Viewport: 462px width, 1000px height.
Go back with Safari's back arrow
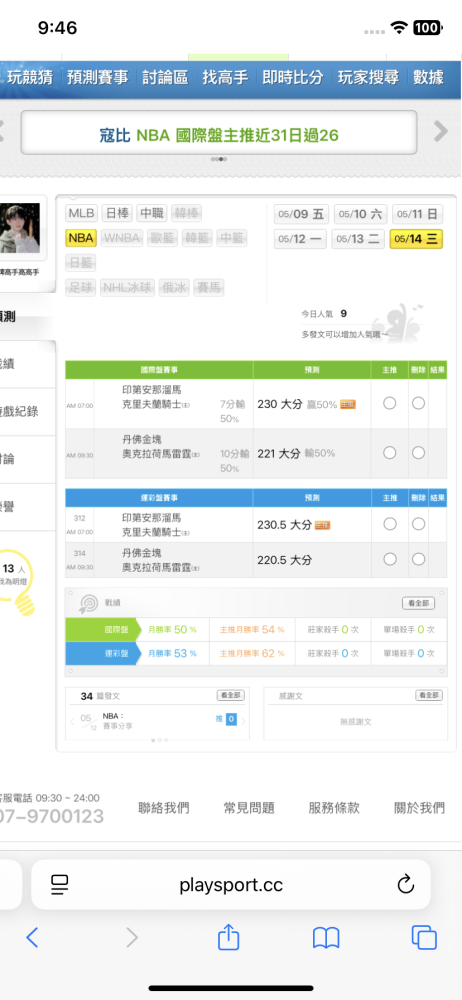click(32, 937)
